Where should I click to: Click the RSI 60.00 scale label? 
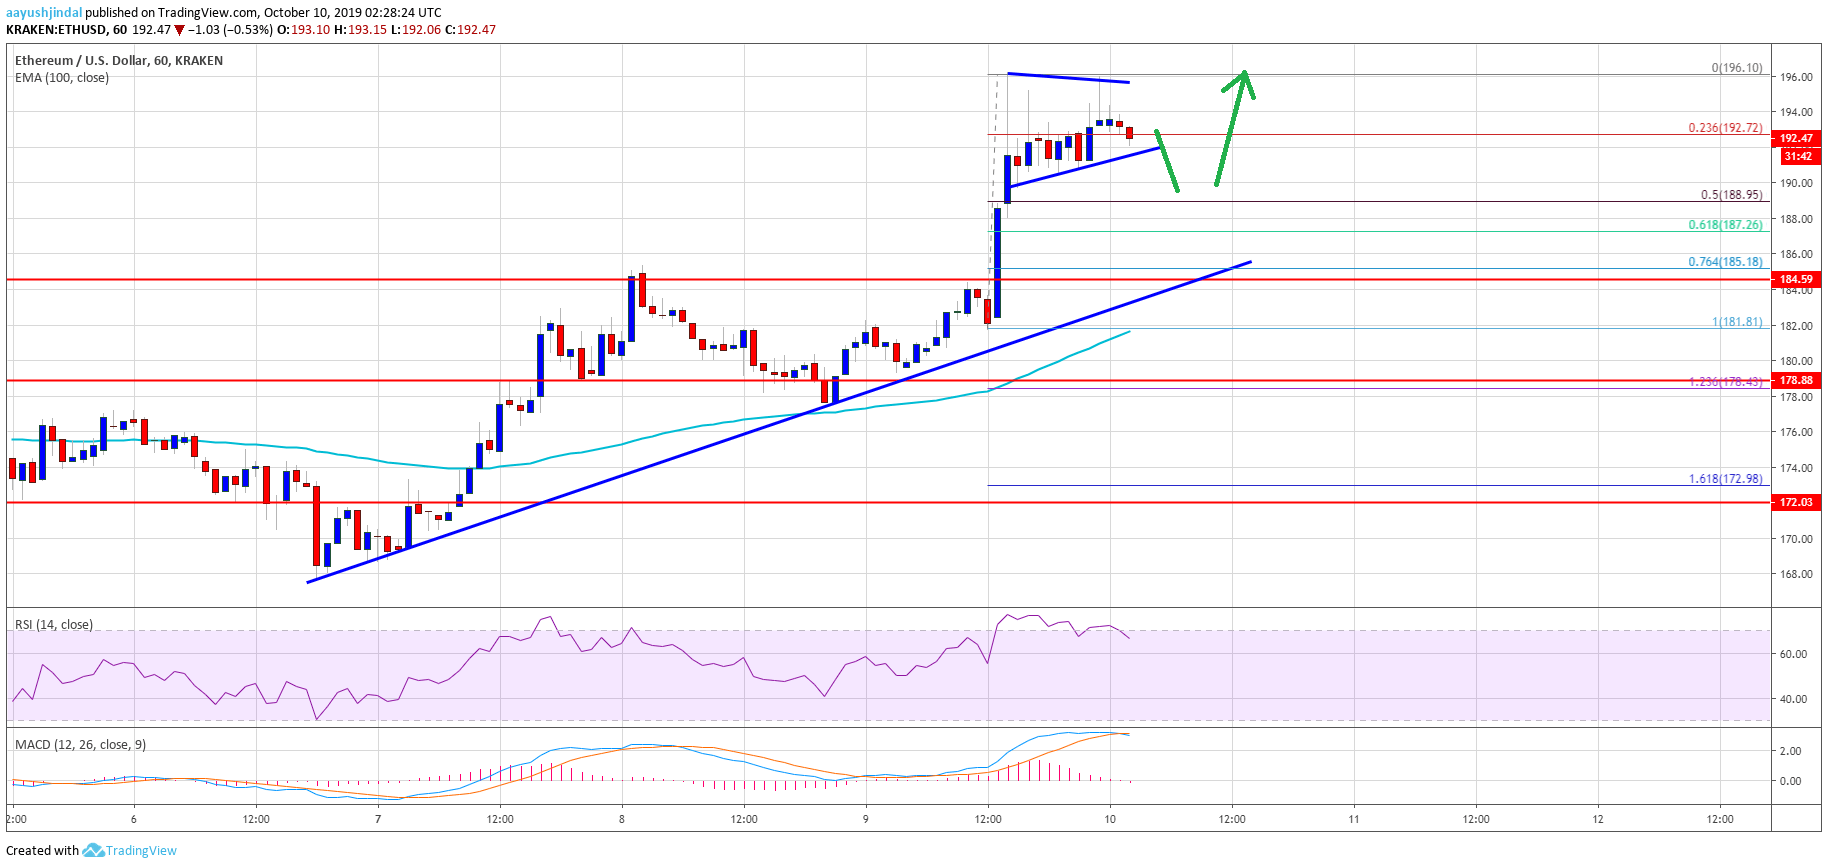[1793, 654]
